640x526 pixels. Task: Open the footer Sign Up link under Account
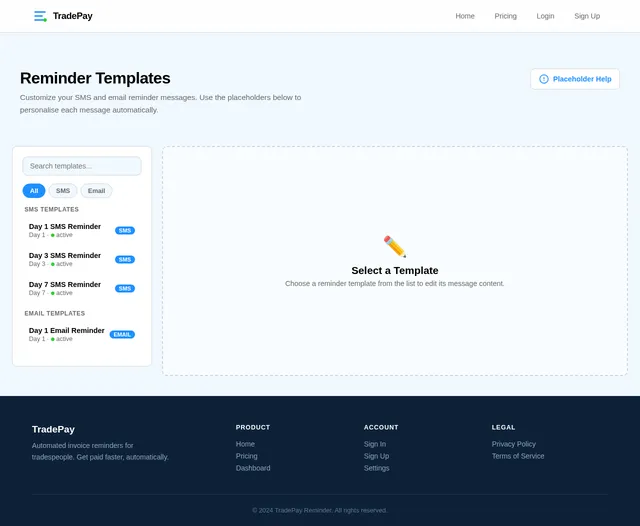376,456
